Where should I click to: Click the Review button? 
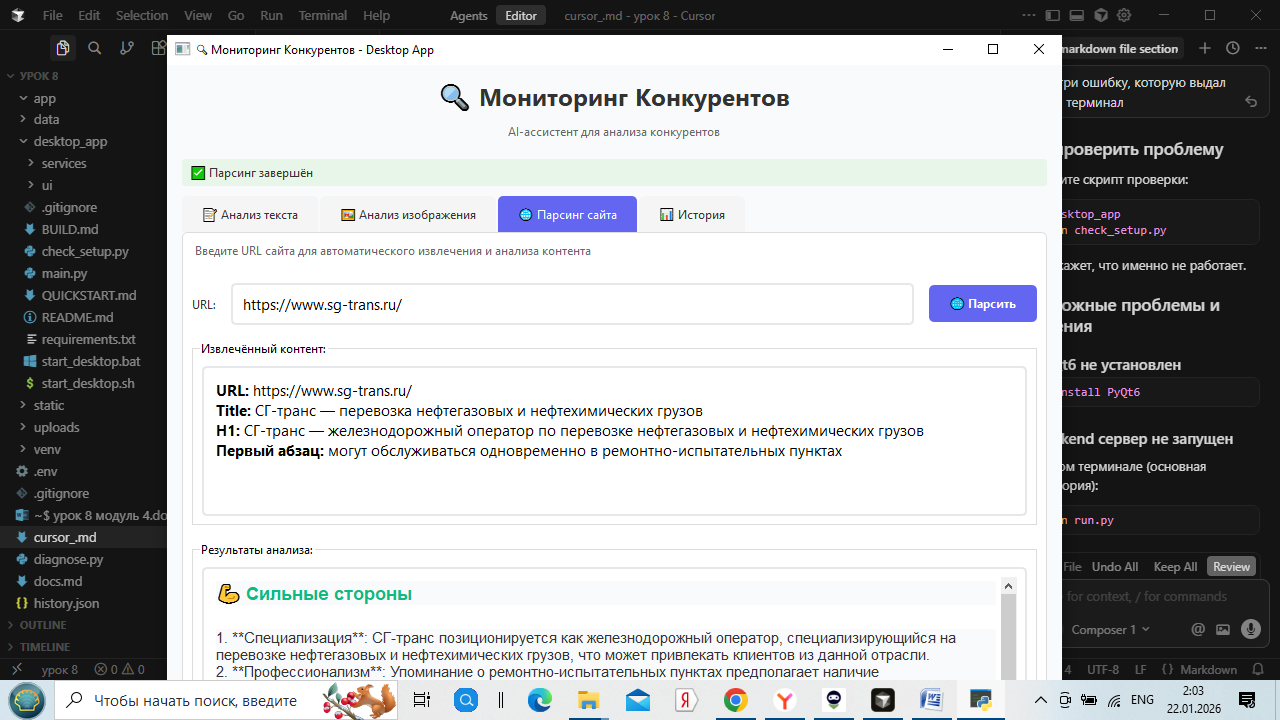(1231, 566)
